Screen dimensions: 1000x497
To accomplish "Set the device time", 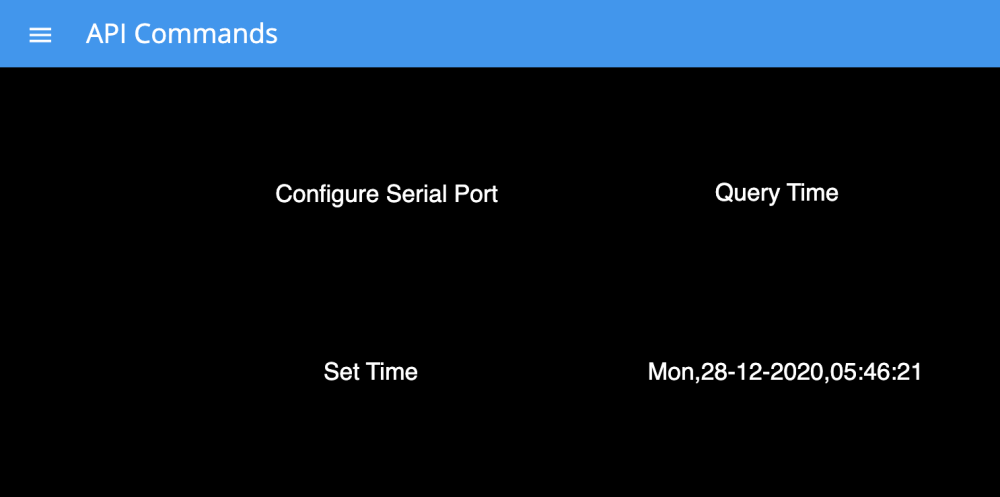I will [x=370, y=372].
